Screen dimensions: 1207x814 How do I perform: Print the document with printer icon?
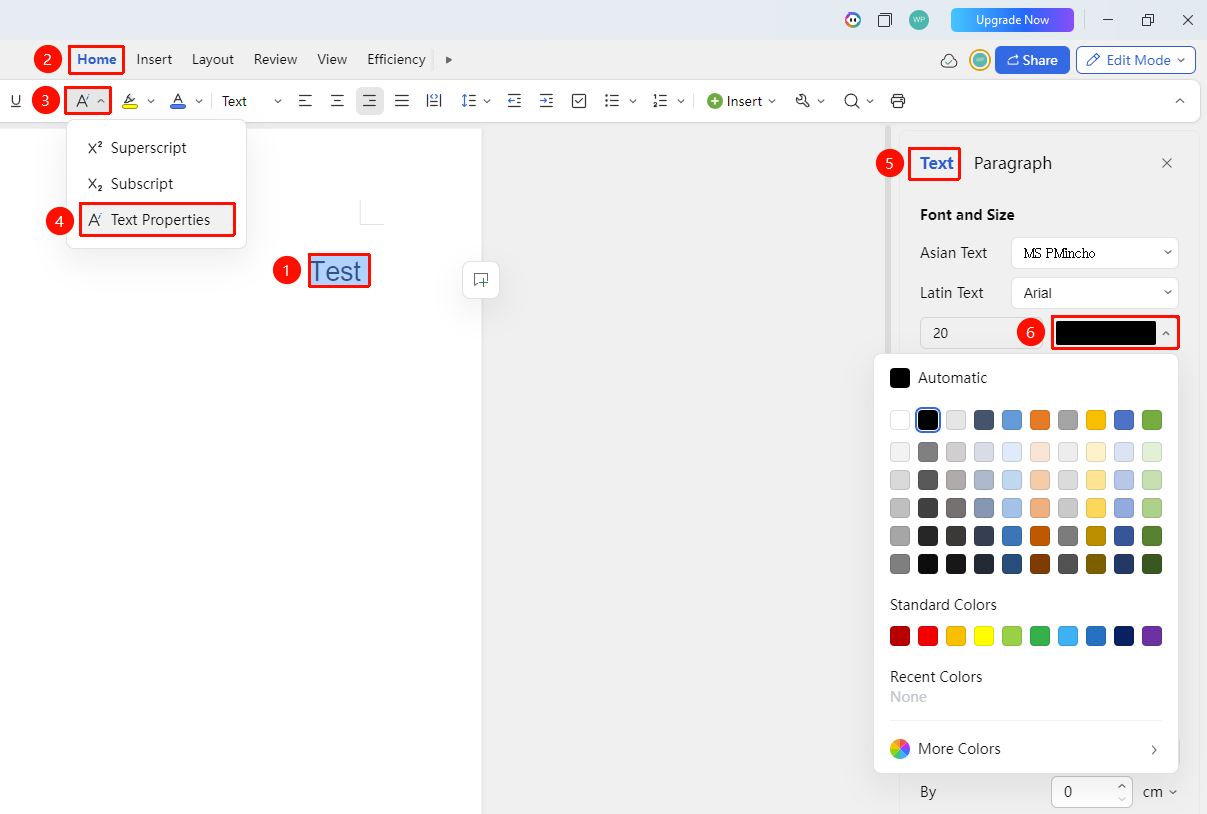(x=898, y=101)
